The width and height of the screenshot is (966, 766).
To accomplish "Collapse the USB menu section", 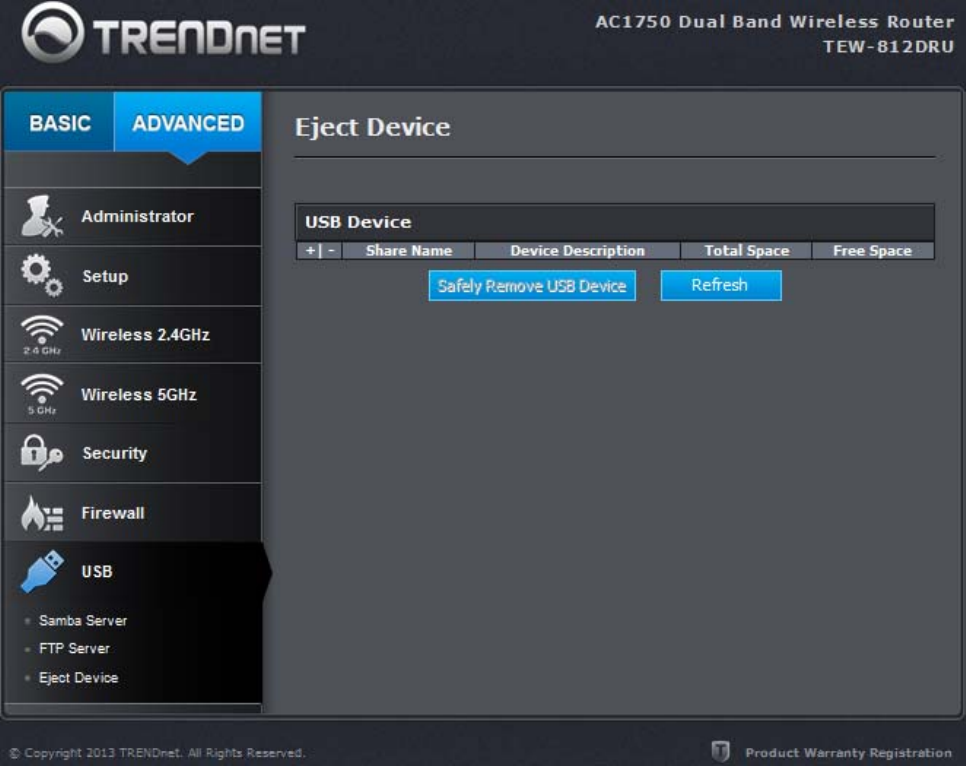I will coord(133,572).
